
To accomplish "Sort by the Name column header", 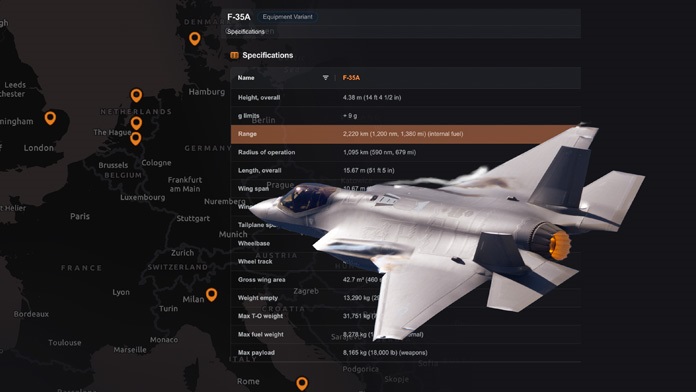I will tap(246, 78).
